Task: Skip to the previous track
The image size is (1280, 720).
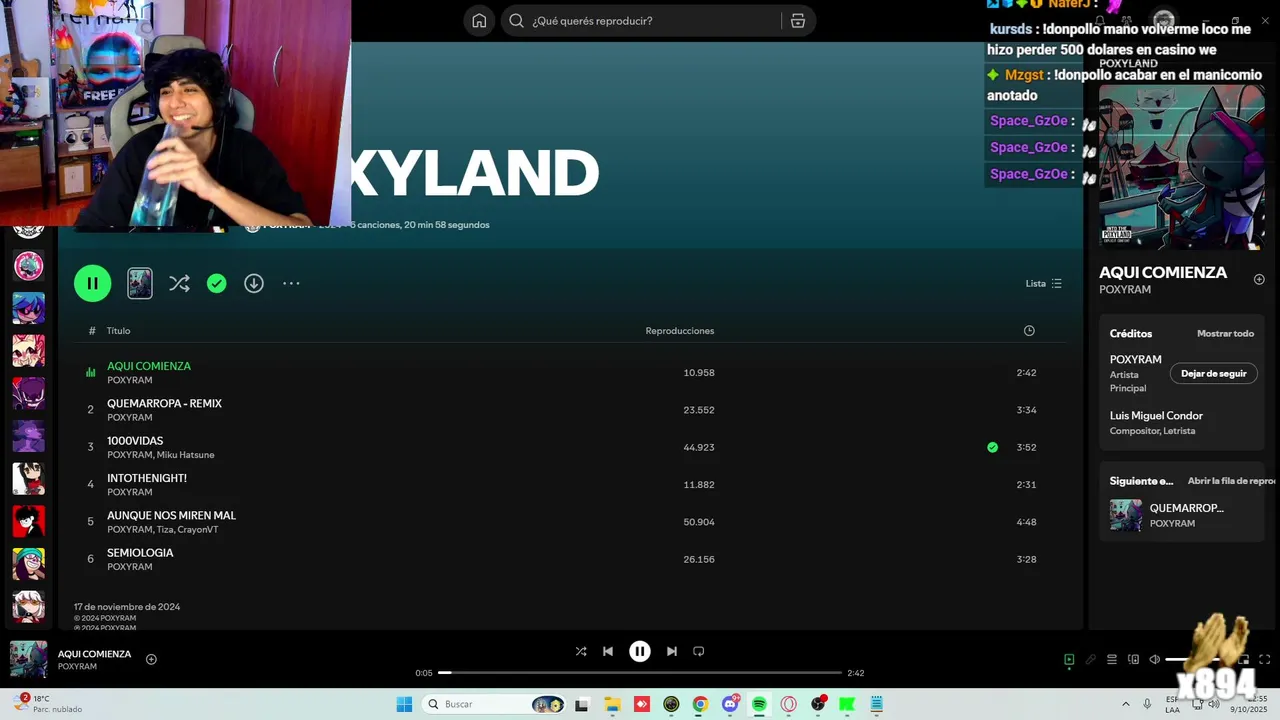Action: click(x=608, y=651)
